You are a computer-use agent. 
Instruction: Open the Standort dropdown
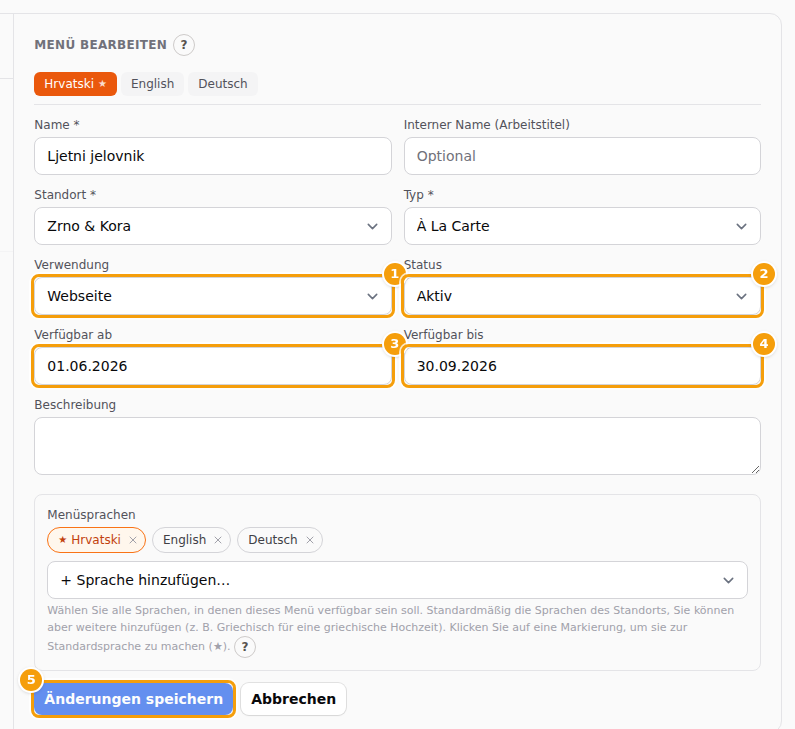[x=212, y=226]
